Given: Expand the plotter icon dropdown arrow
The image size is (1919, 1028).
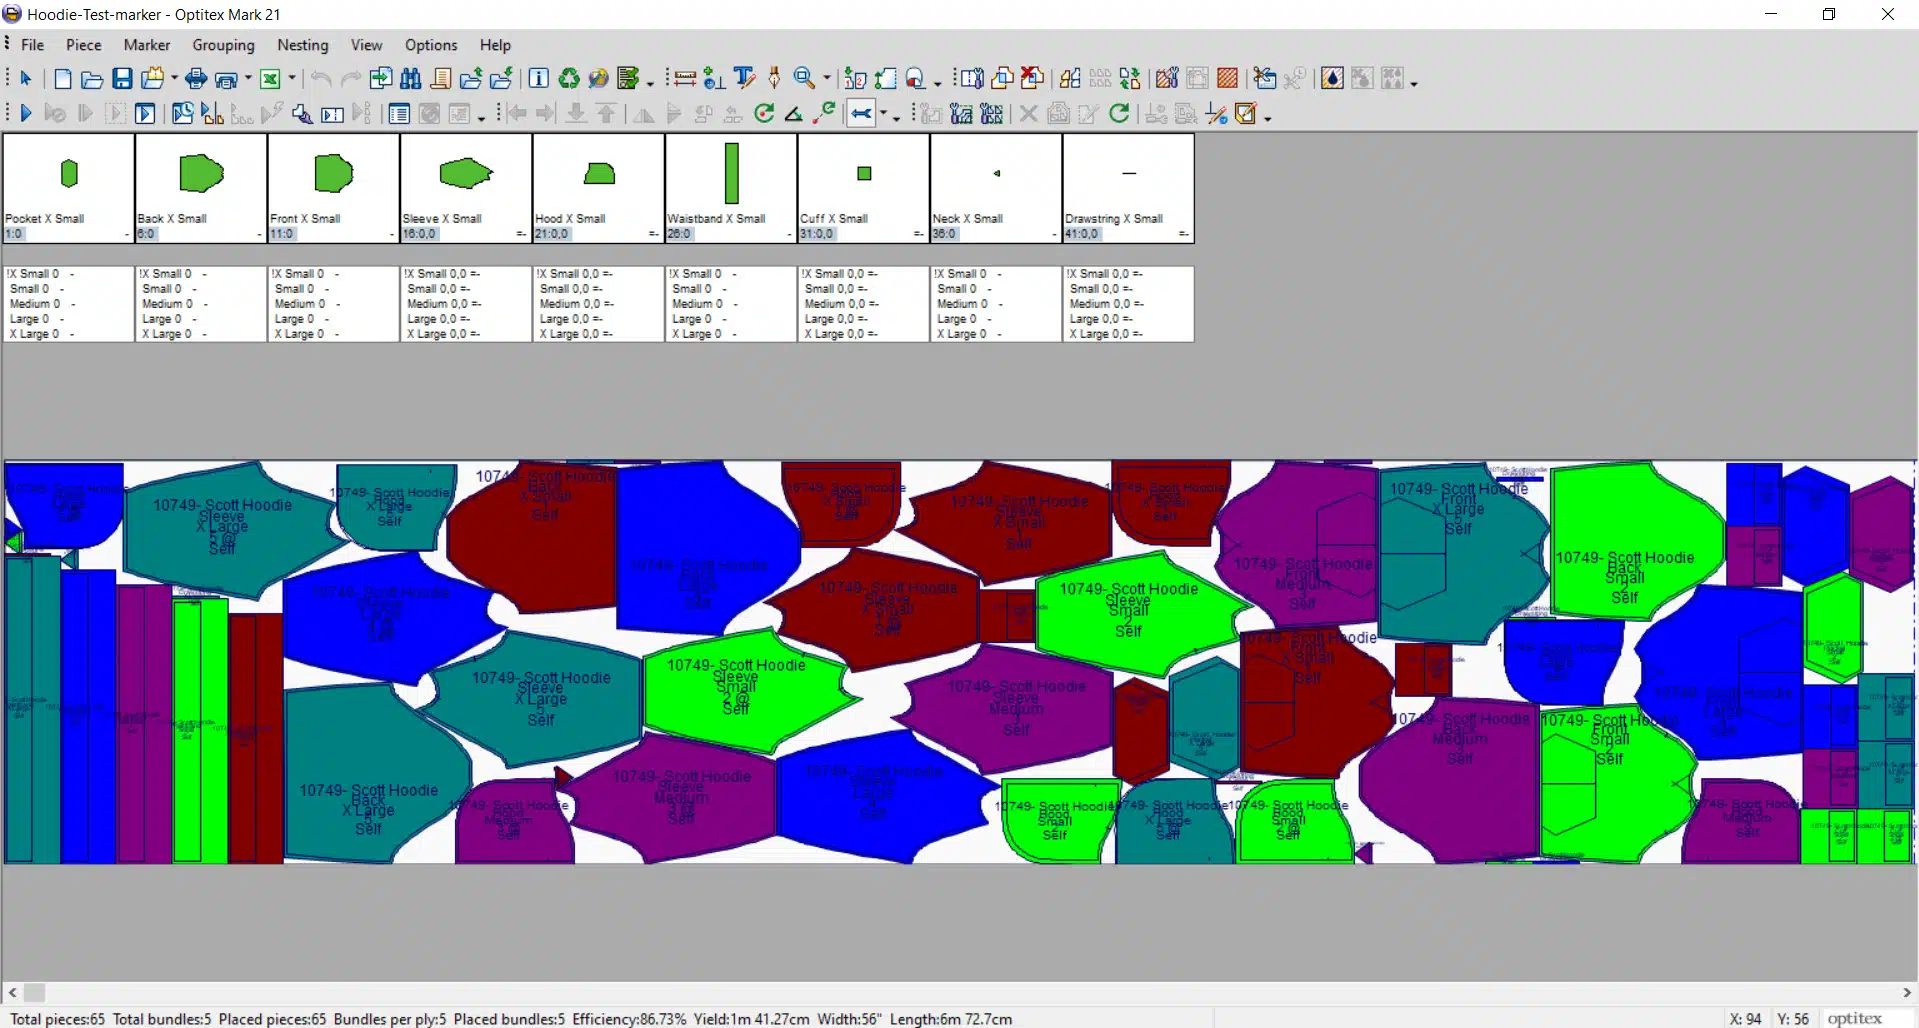Looking at the screenshot, I should pyautogui.click(x=248, y=79).
